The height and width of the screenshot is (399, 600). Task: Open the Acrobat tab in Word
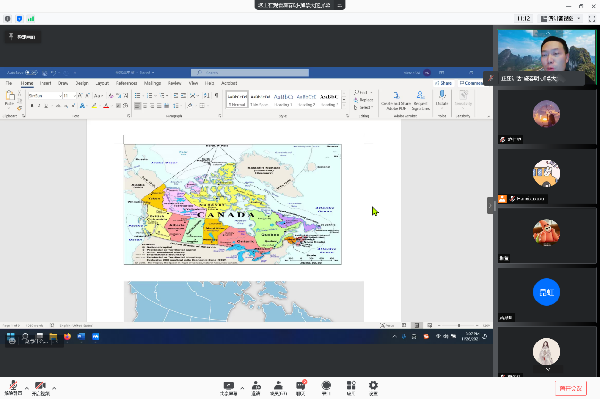click(229, 83)
